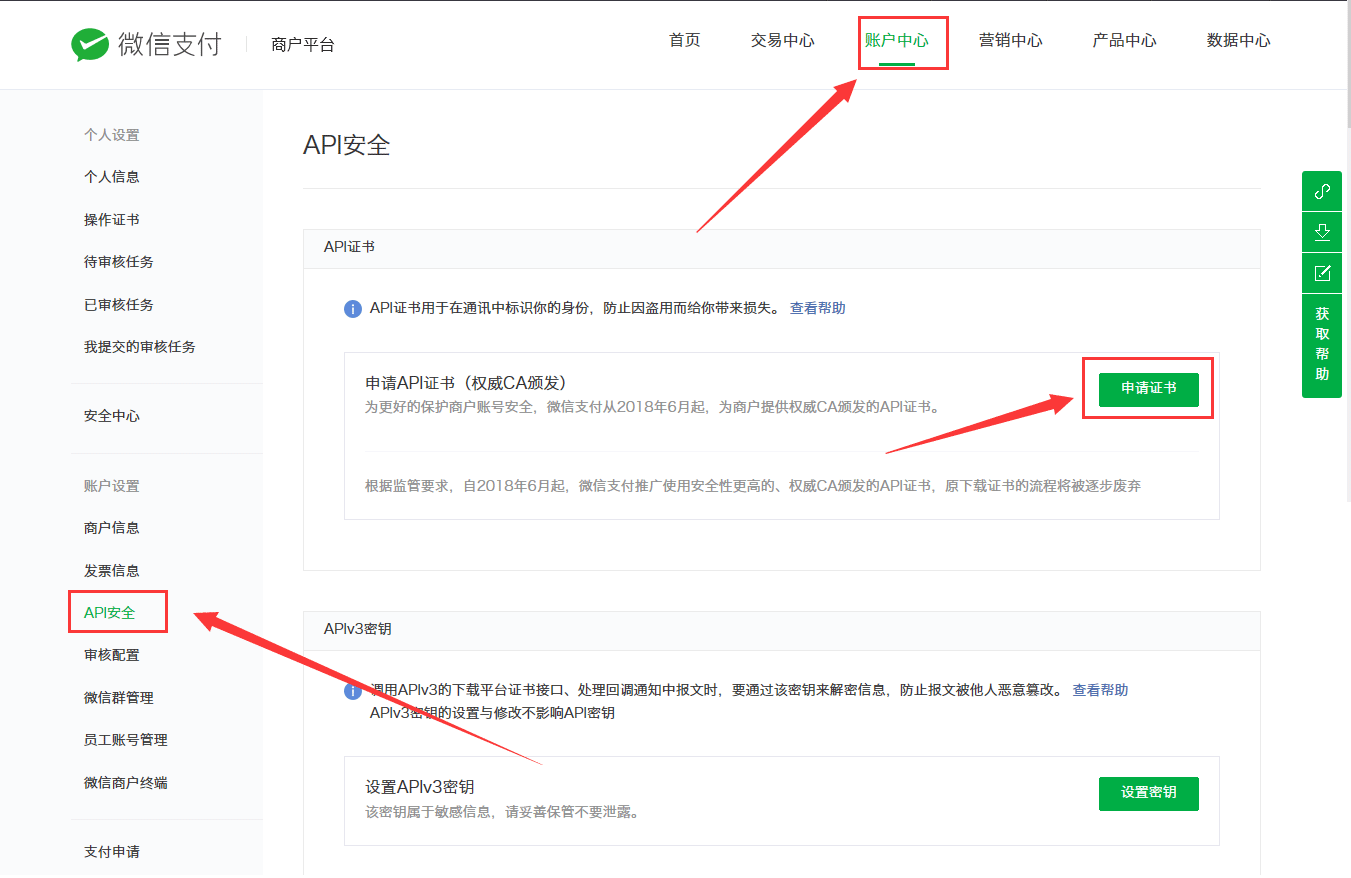Select 微信商户终端 in the sidebar
The height and width of the screenshot is (878, 1351).
126,783
